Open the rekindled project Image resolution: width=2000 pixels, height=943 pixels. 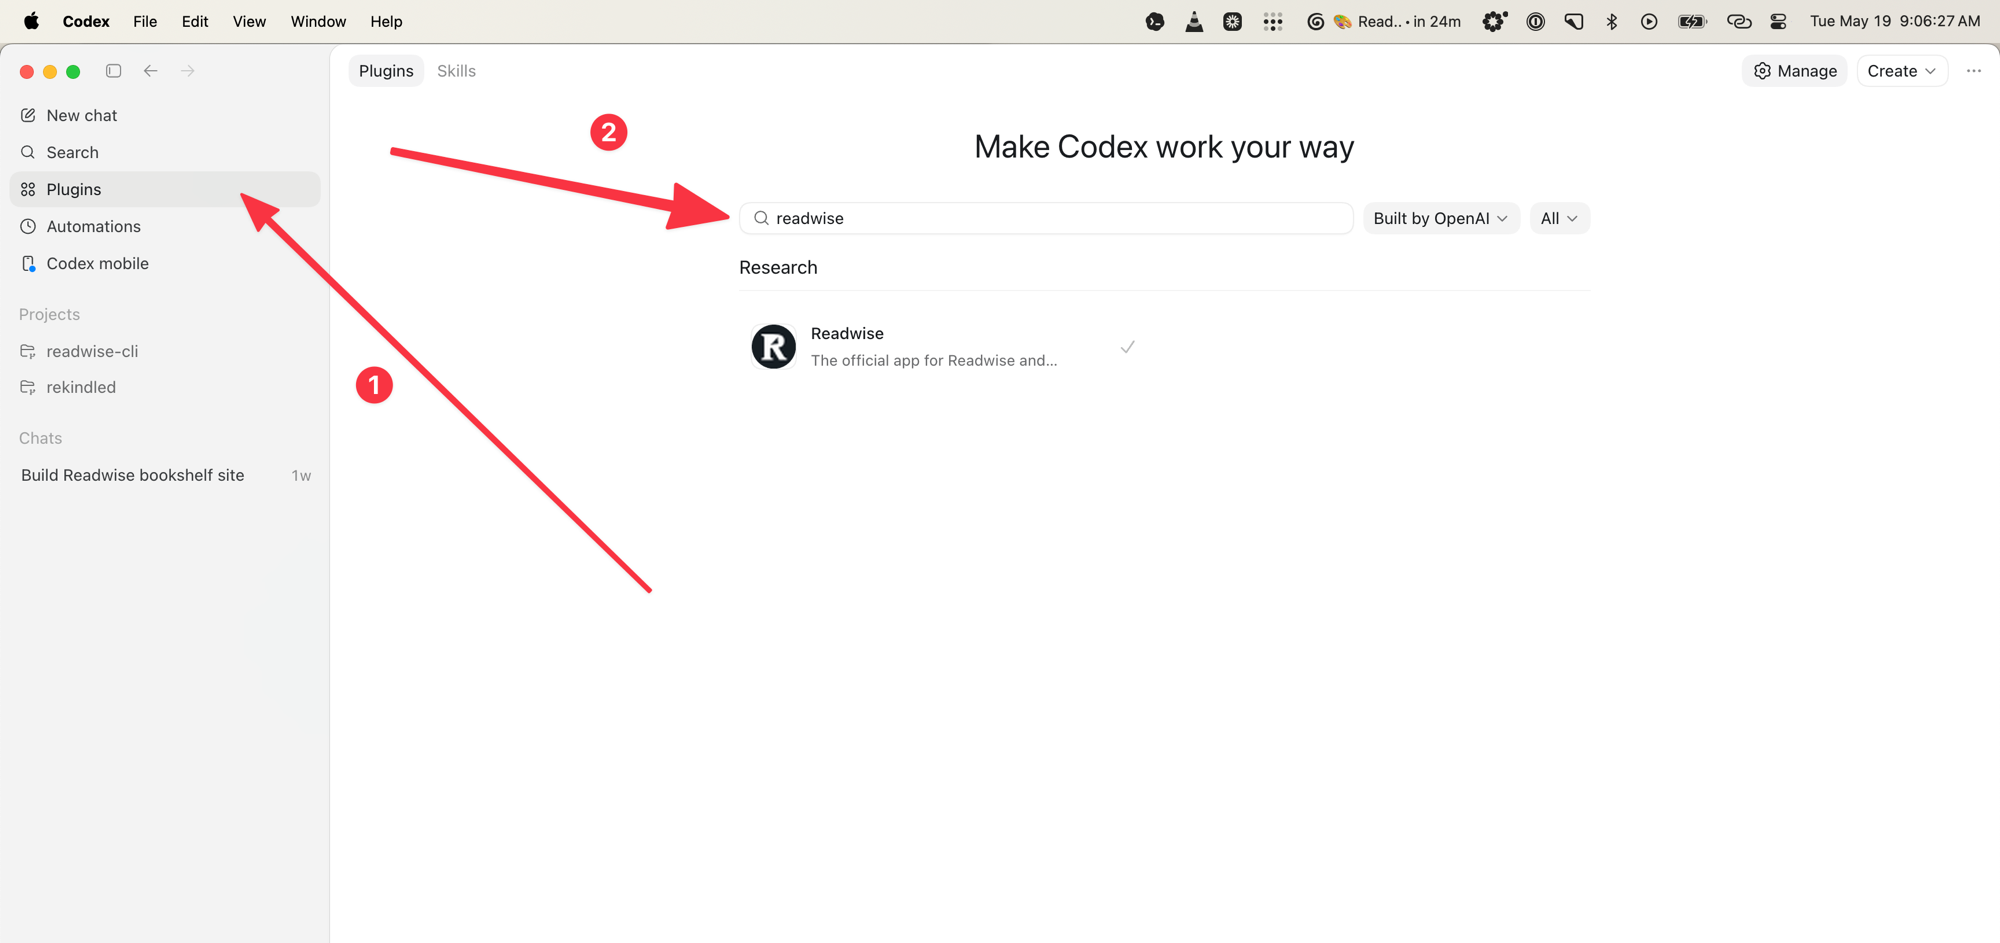pos(165,387)
